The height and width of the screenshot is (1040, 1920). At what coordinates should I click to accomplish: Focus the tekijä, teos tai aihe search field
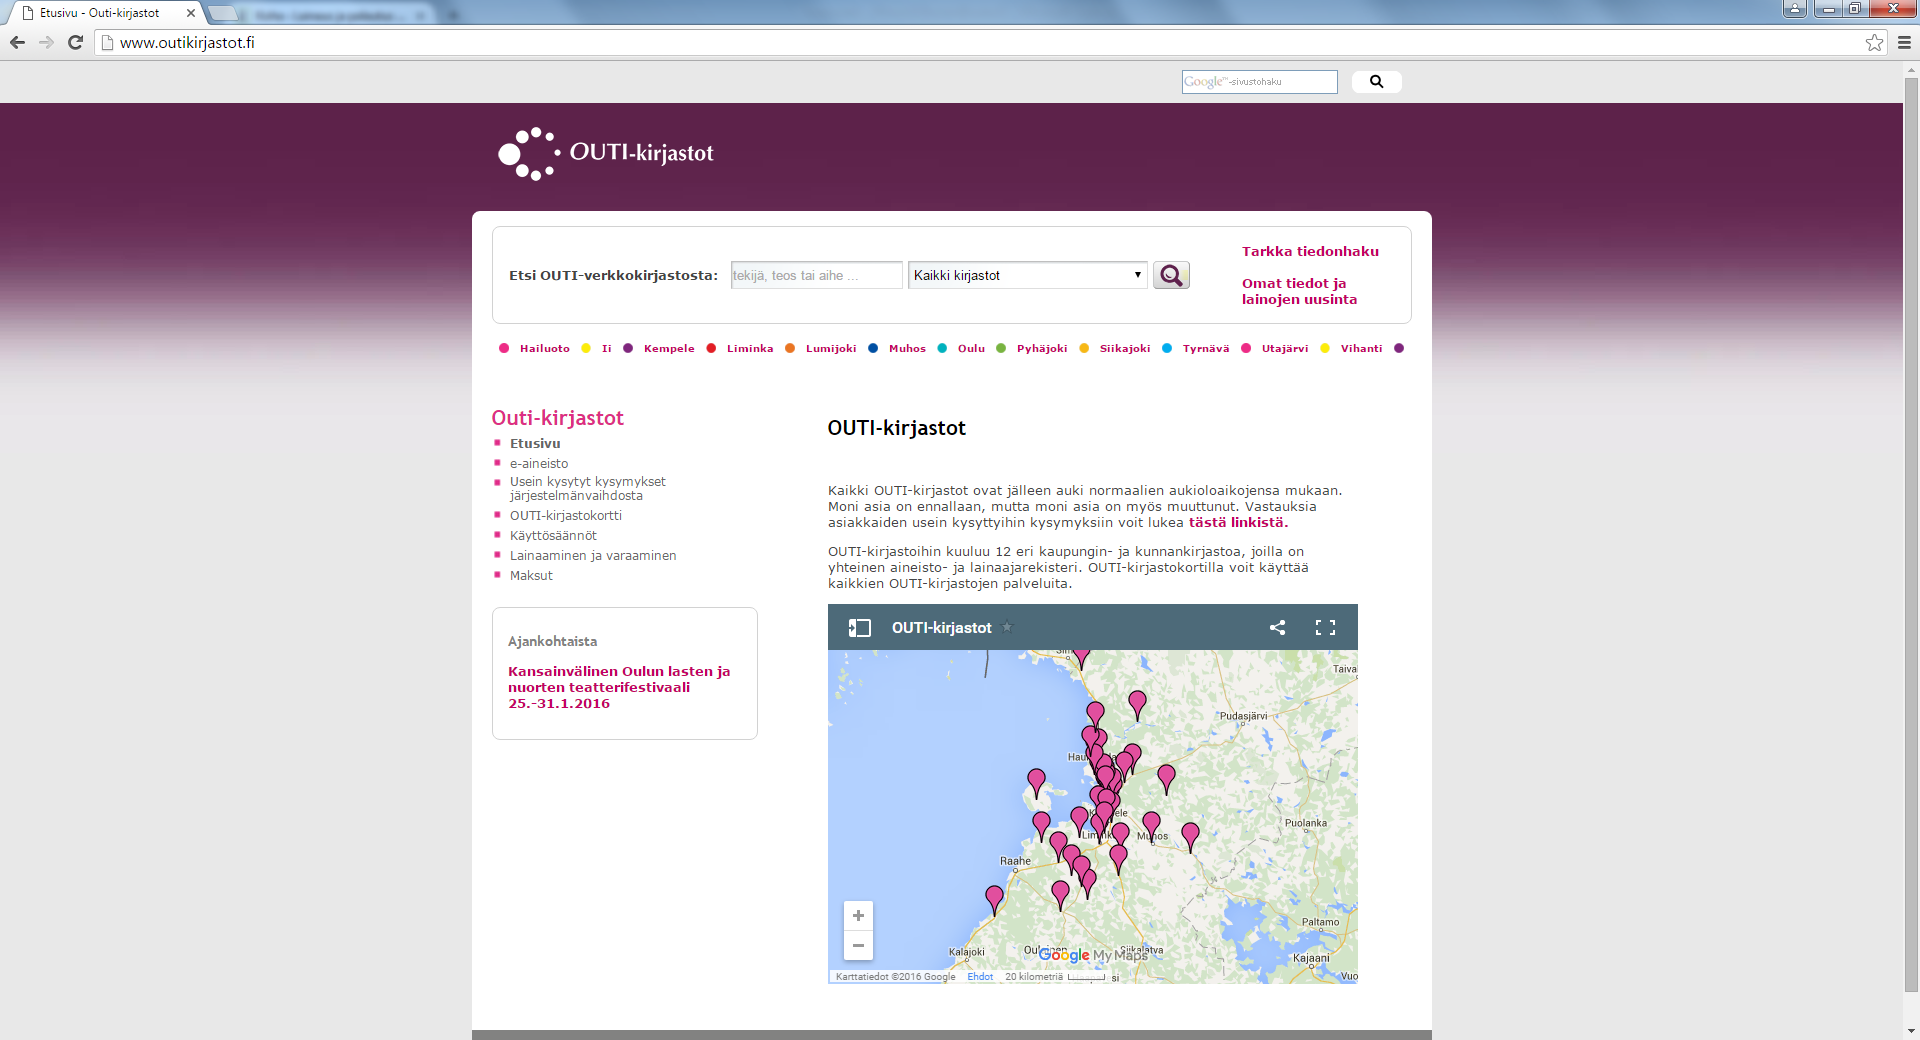click(816, 275)
